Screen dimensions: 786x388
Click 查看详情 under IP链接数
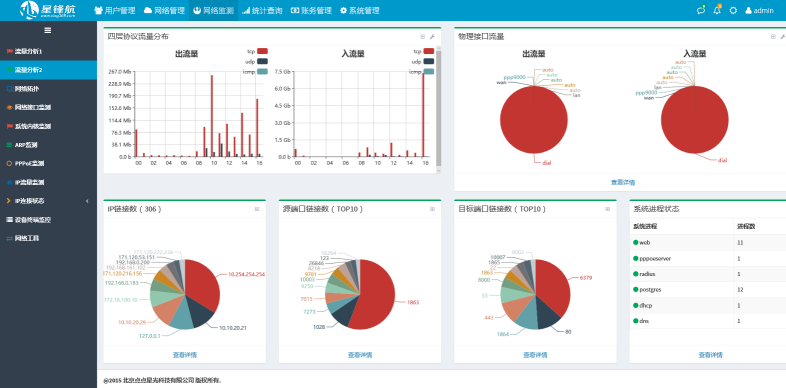pyautogui.click(x=184, y=355)
